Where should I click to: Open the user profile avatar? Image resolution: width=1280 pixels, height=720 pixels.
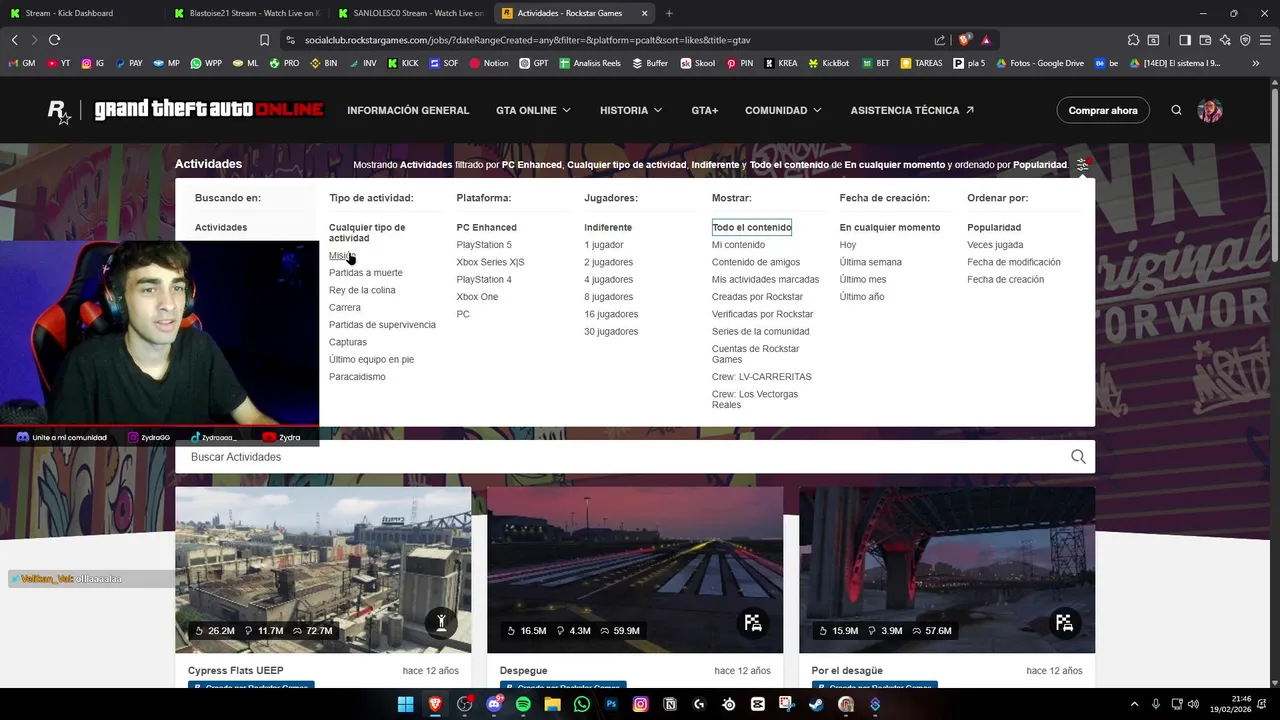tap(1210, 110)
